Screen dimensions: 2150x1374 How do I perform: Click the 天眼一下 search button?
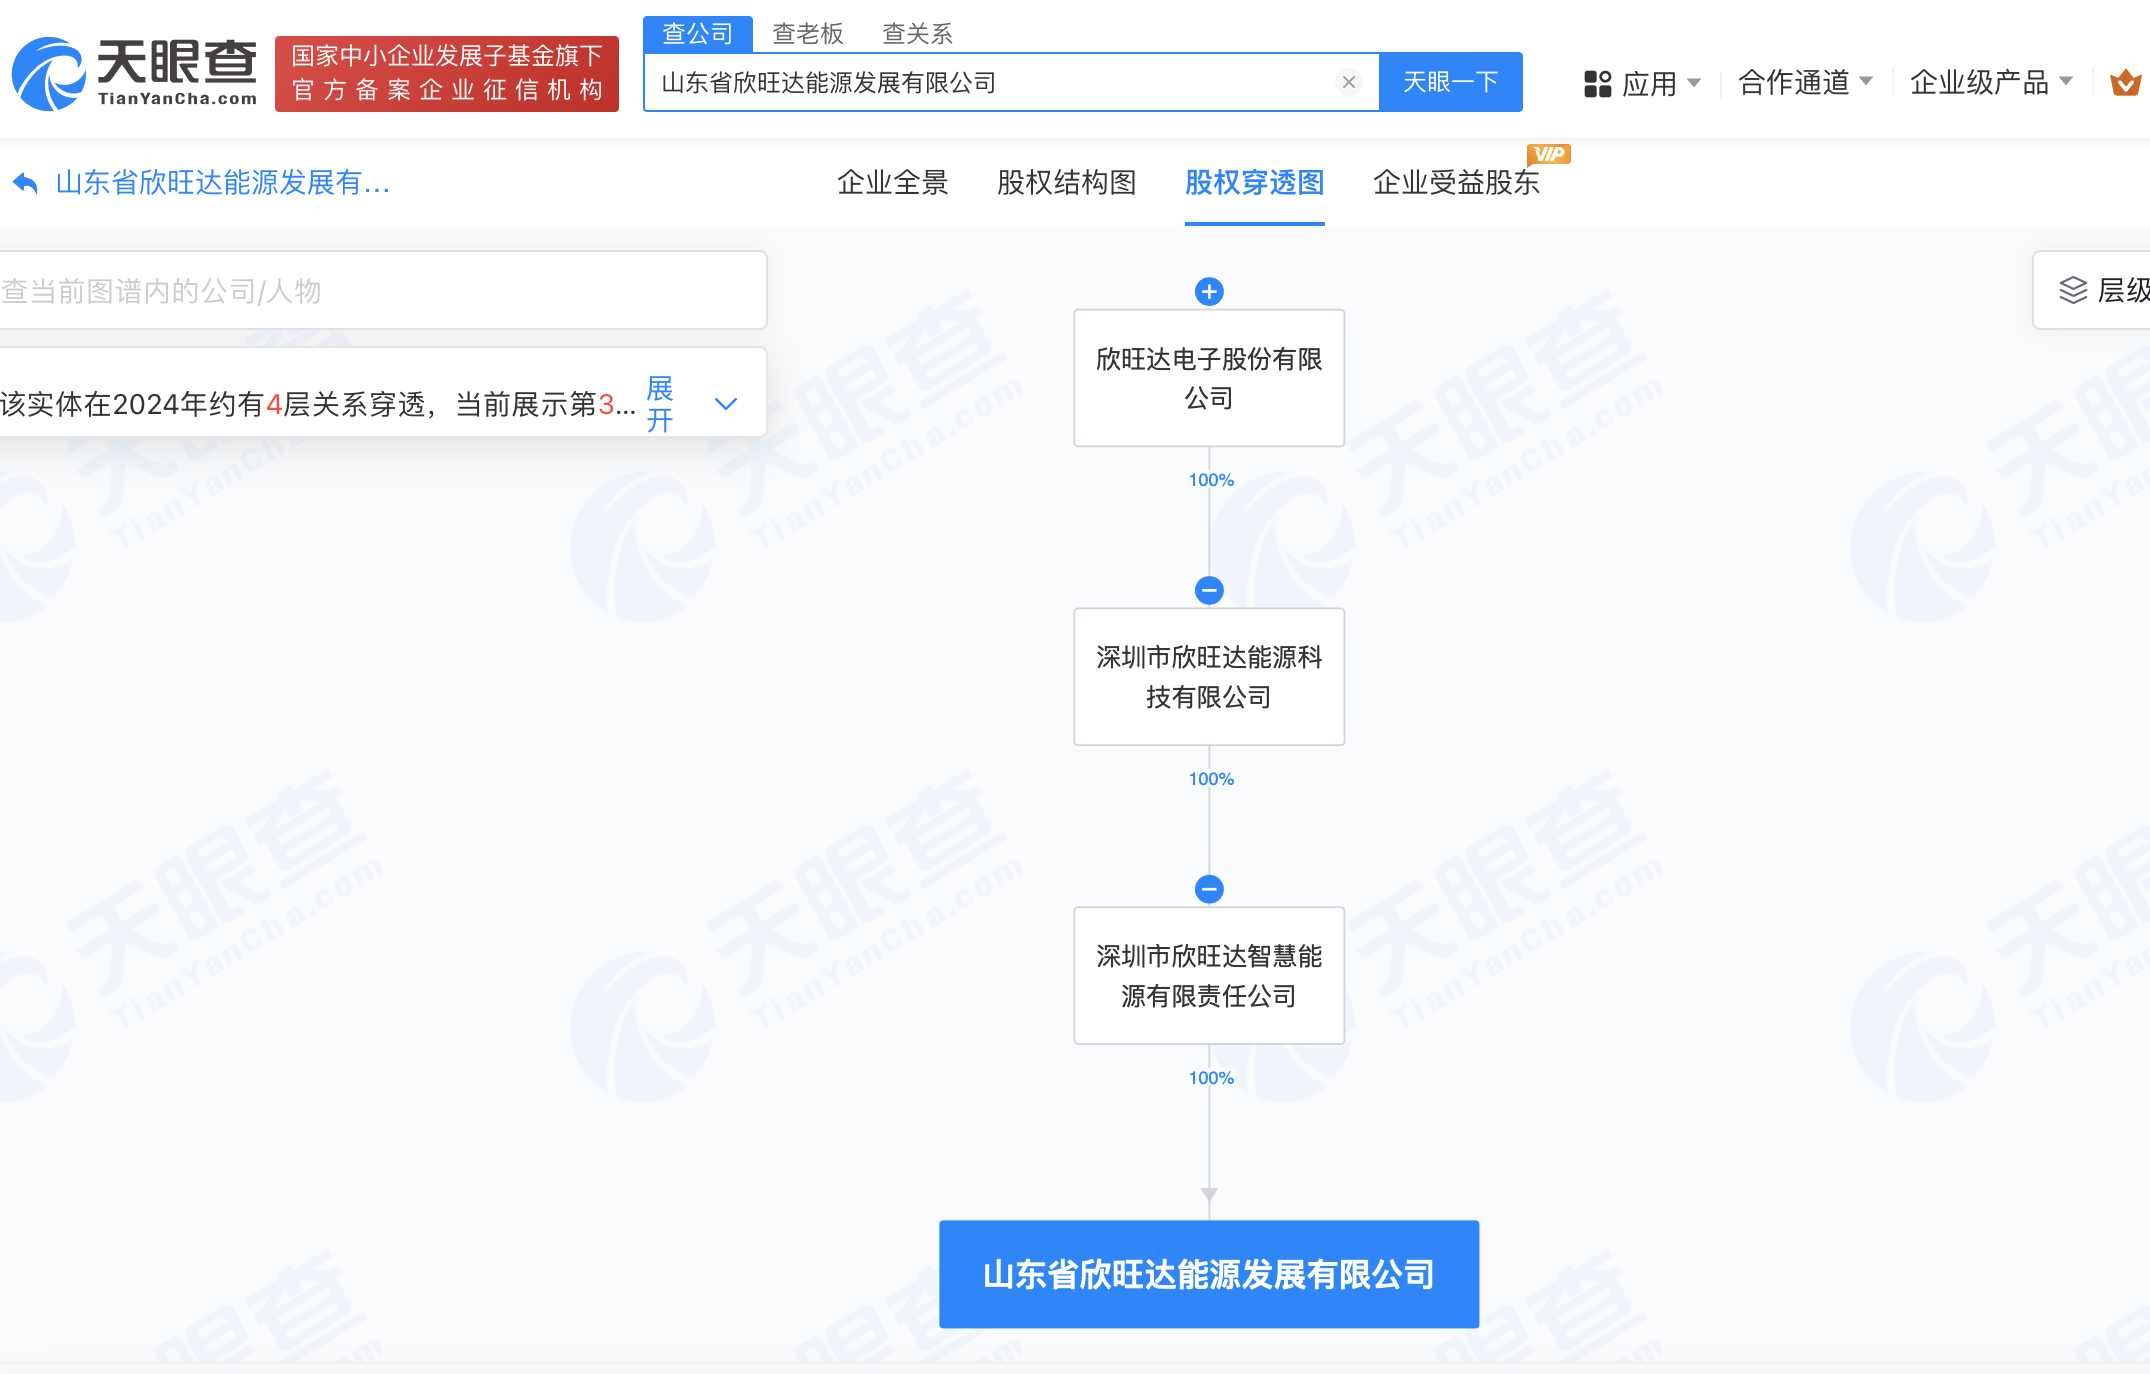(1450, 82)
